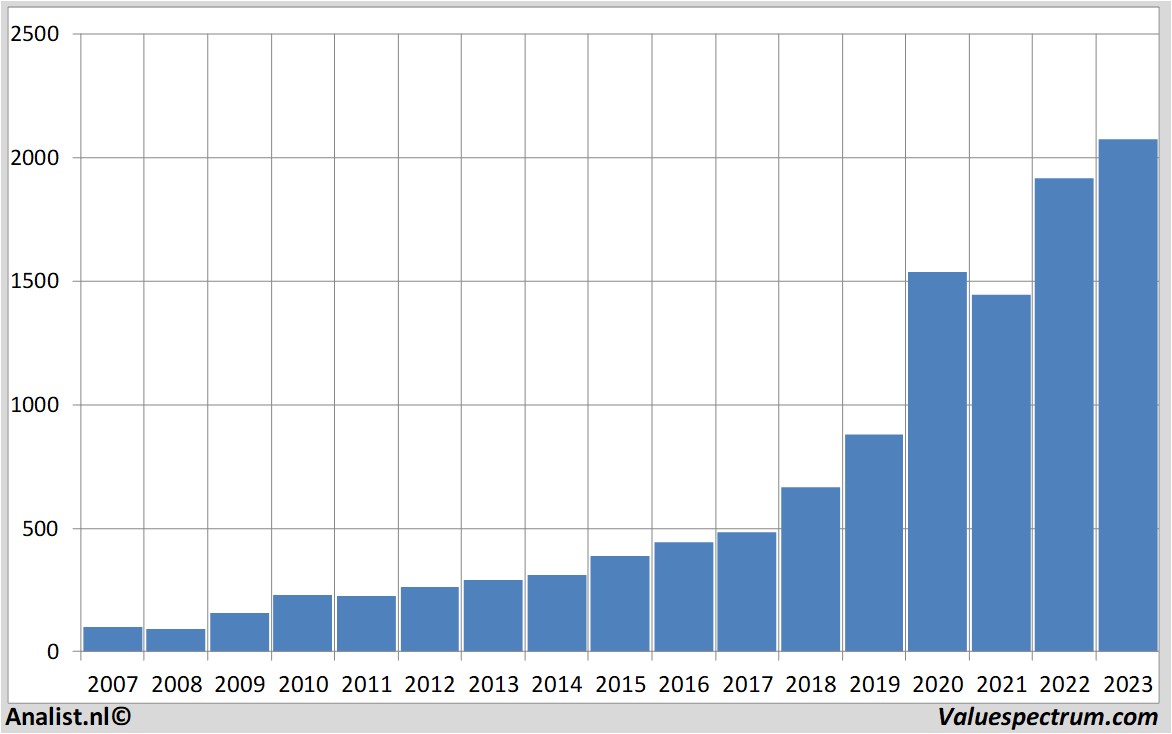Click the 0 y-axis label
1172x734 pixels.
(53, 652)
